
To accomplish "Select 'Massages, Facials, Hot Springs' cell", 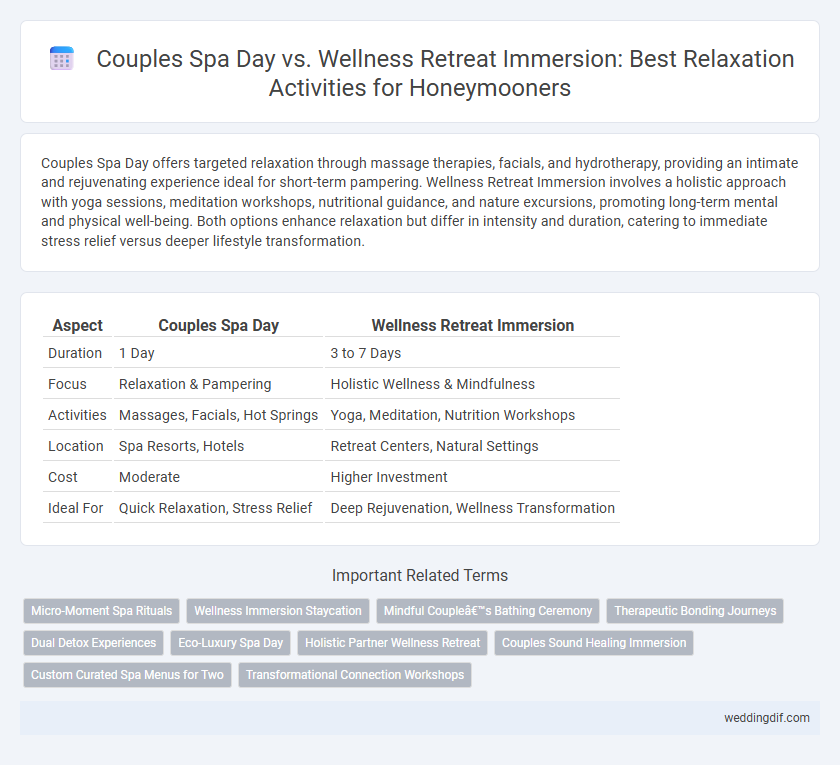I will [218, 415].
